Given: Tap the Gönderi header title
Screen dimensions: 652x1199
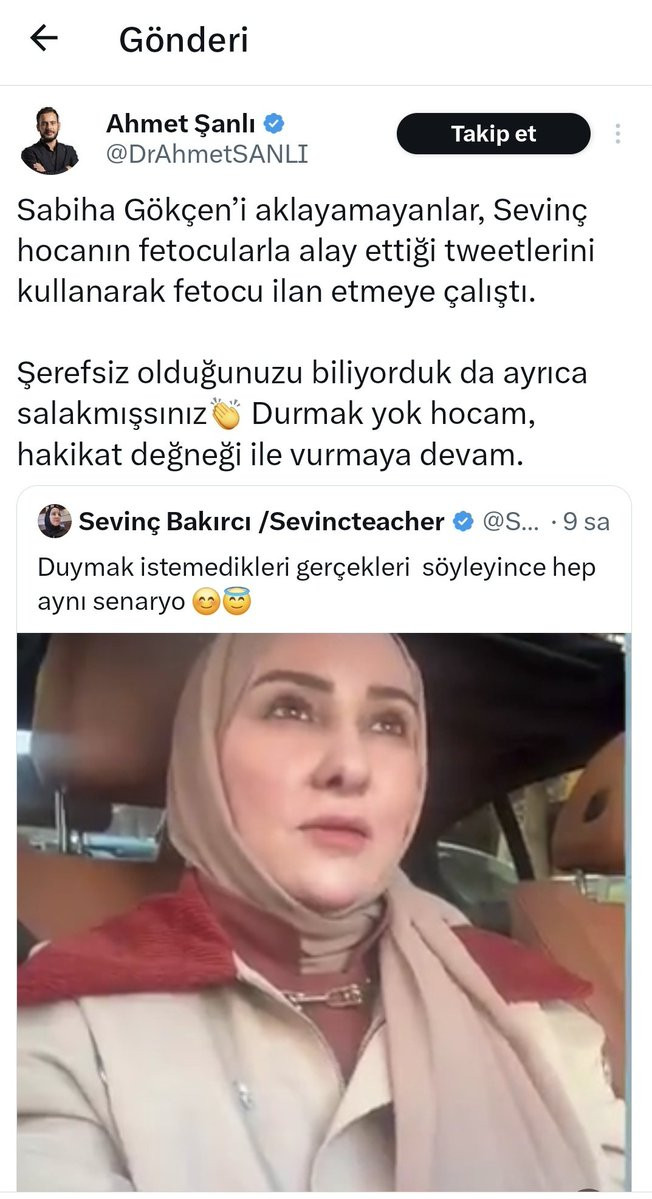Looking at the screenshot, I should pos(183,40).
